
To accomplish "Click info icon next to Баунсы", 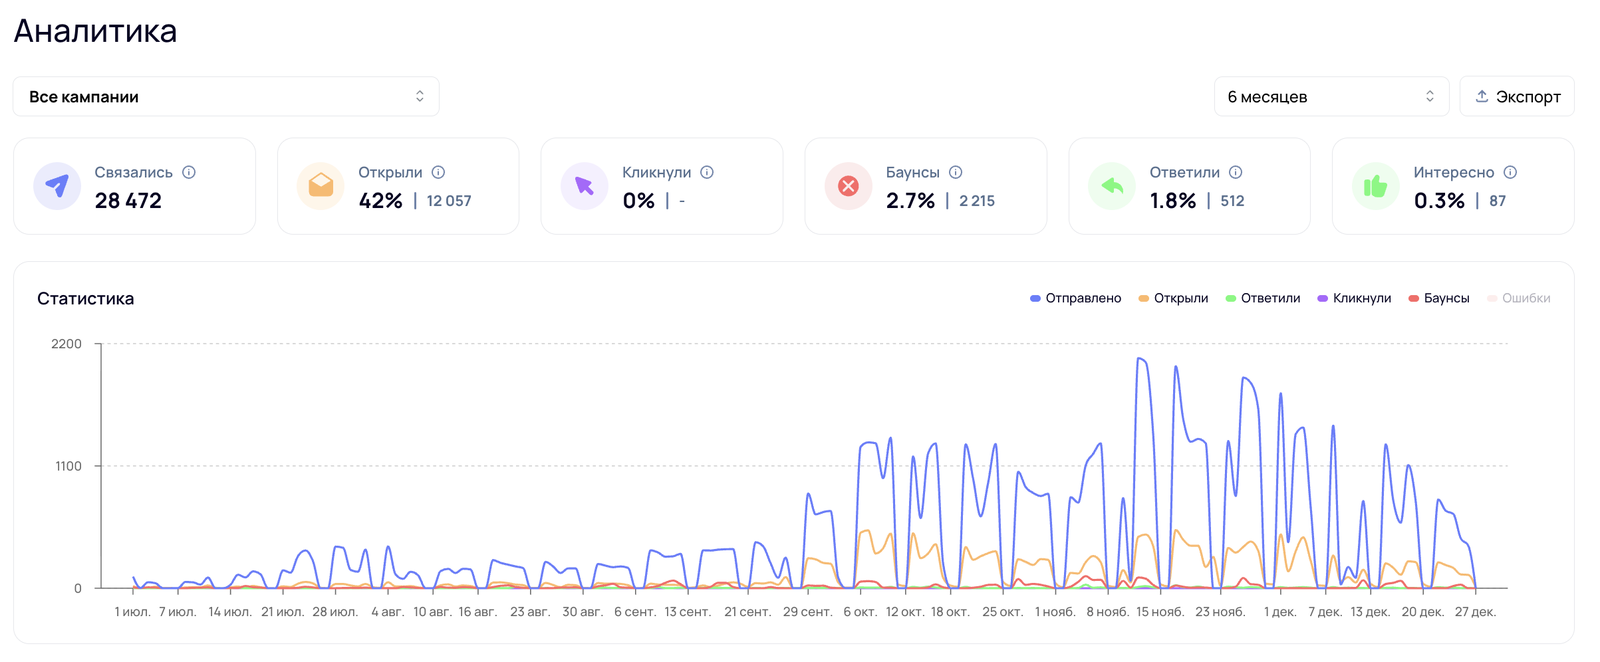I will pyautogui.click(x=956, y=172).
